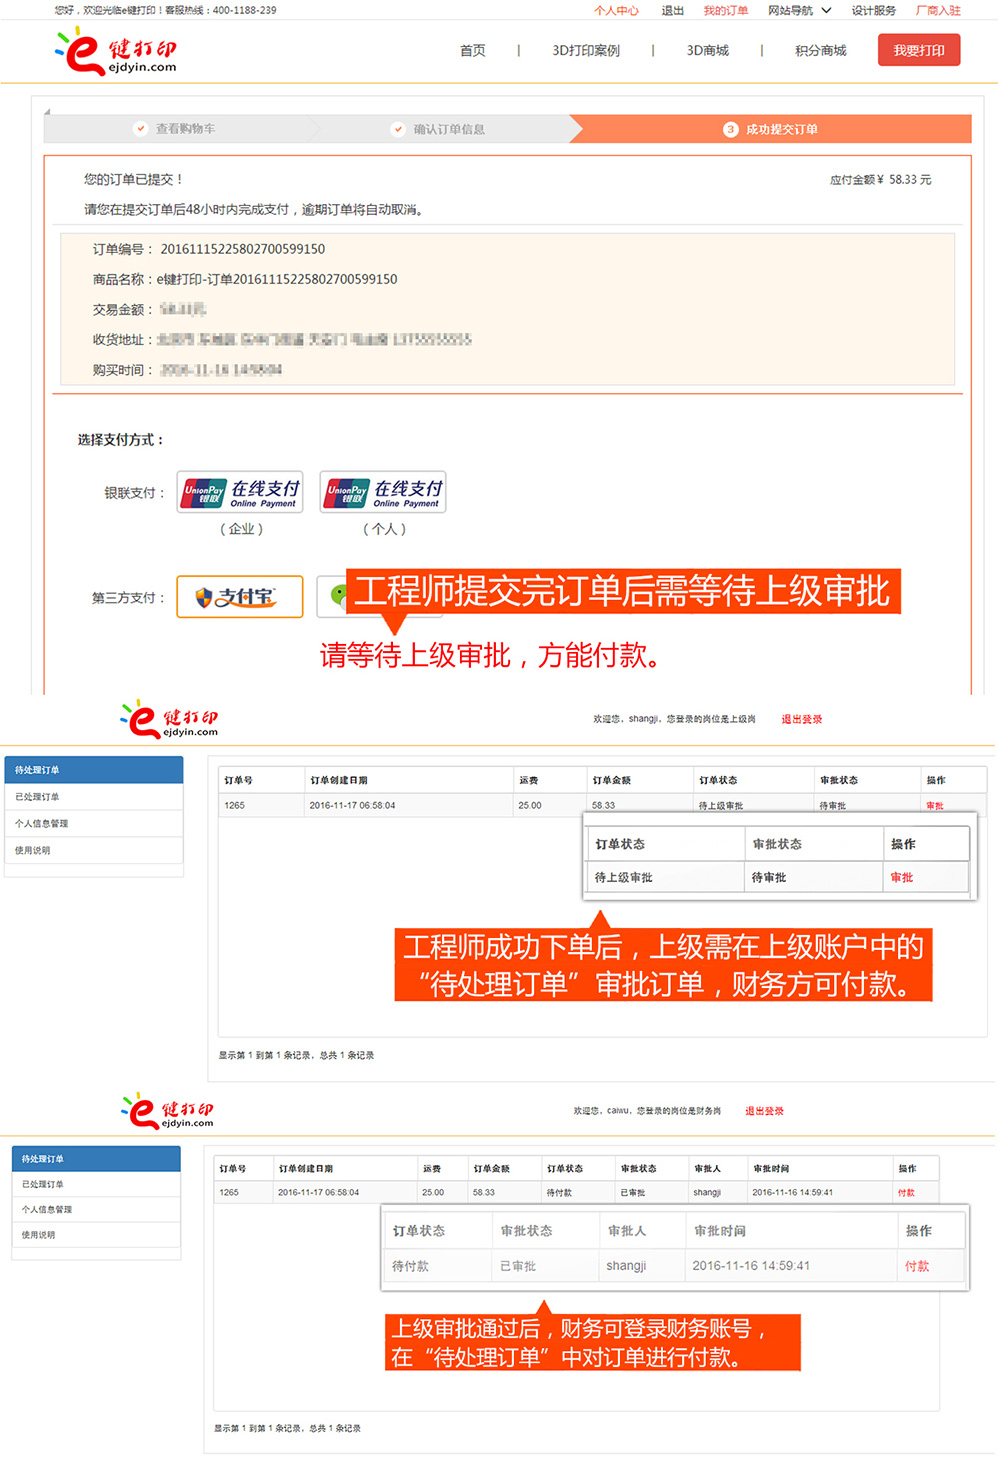Open 3D打印案例 navigation item
The image size is (998, 1457).
[x=585, y=51]
